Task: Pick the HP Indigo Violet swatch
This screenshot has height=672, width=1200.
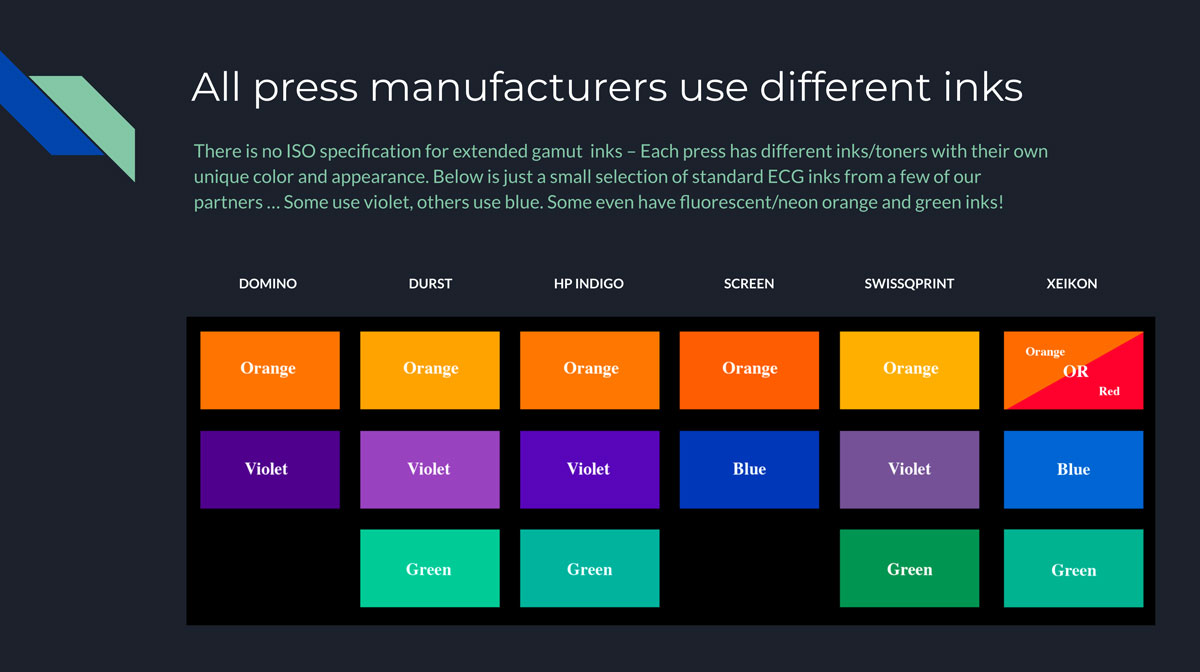Action: tap(590, 470)
